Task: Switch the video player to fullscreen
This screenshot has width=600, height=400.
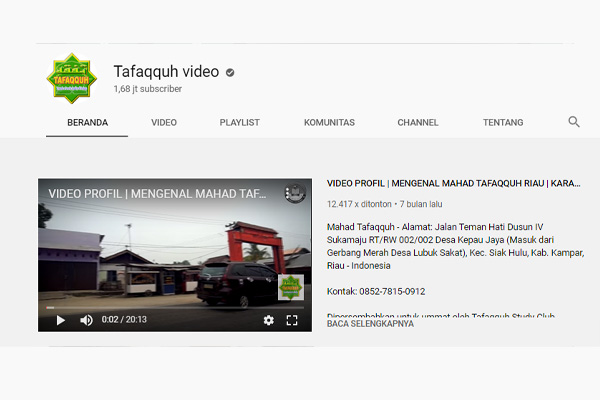Action: click(292, 320)
